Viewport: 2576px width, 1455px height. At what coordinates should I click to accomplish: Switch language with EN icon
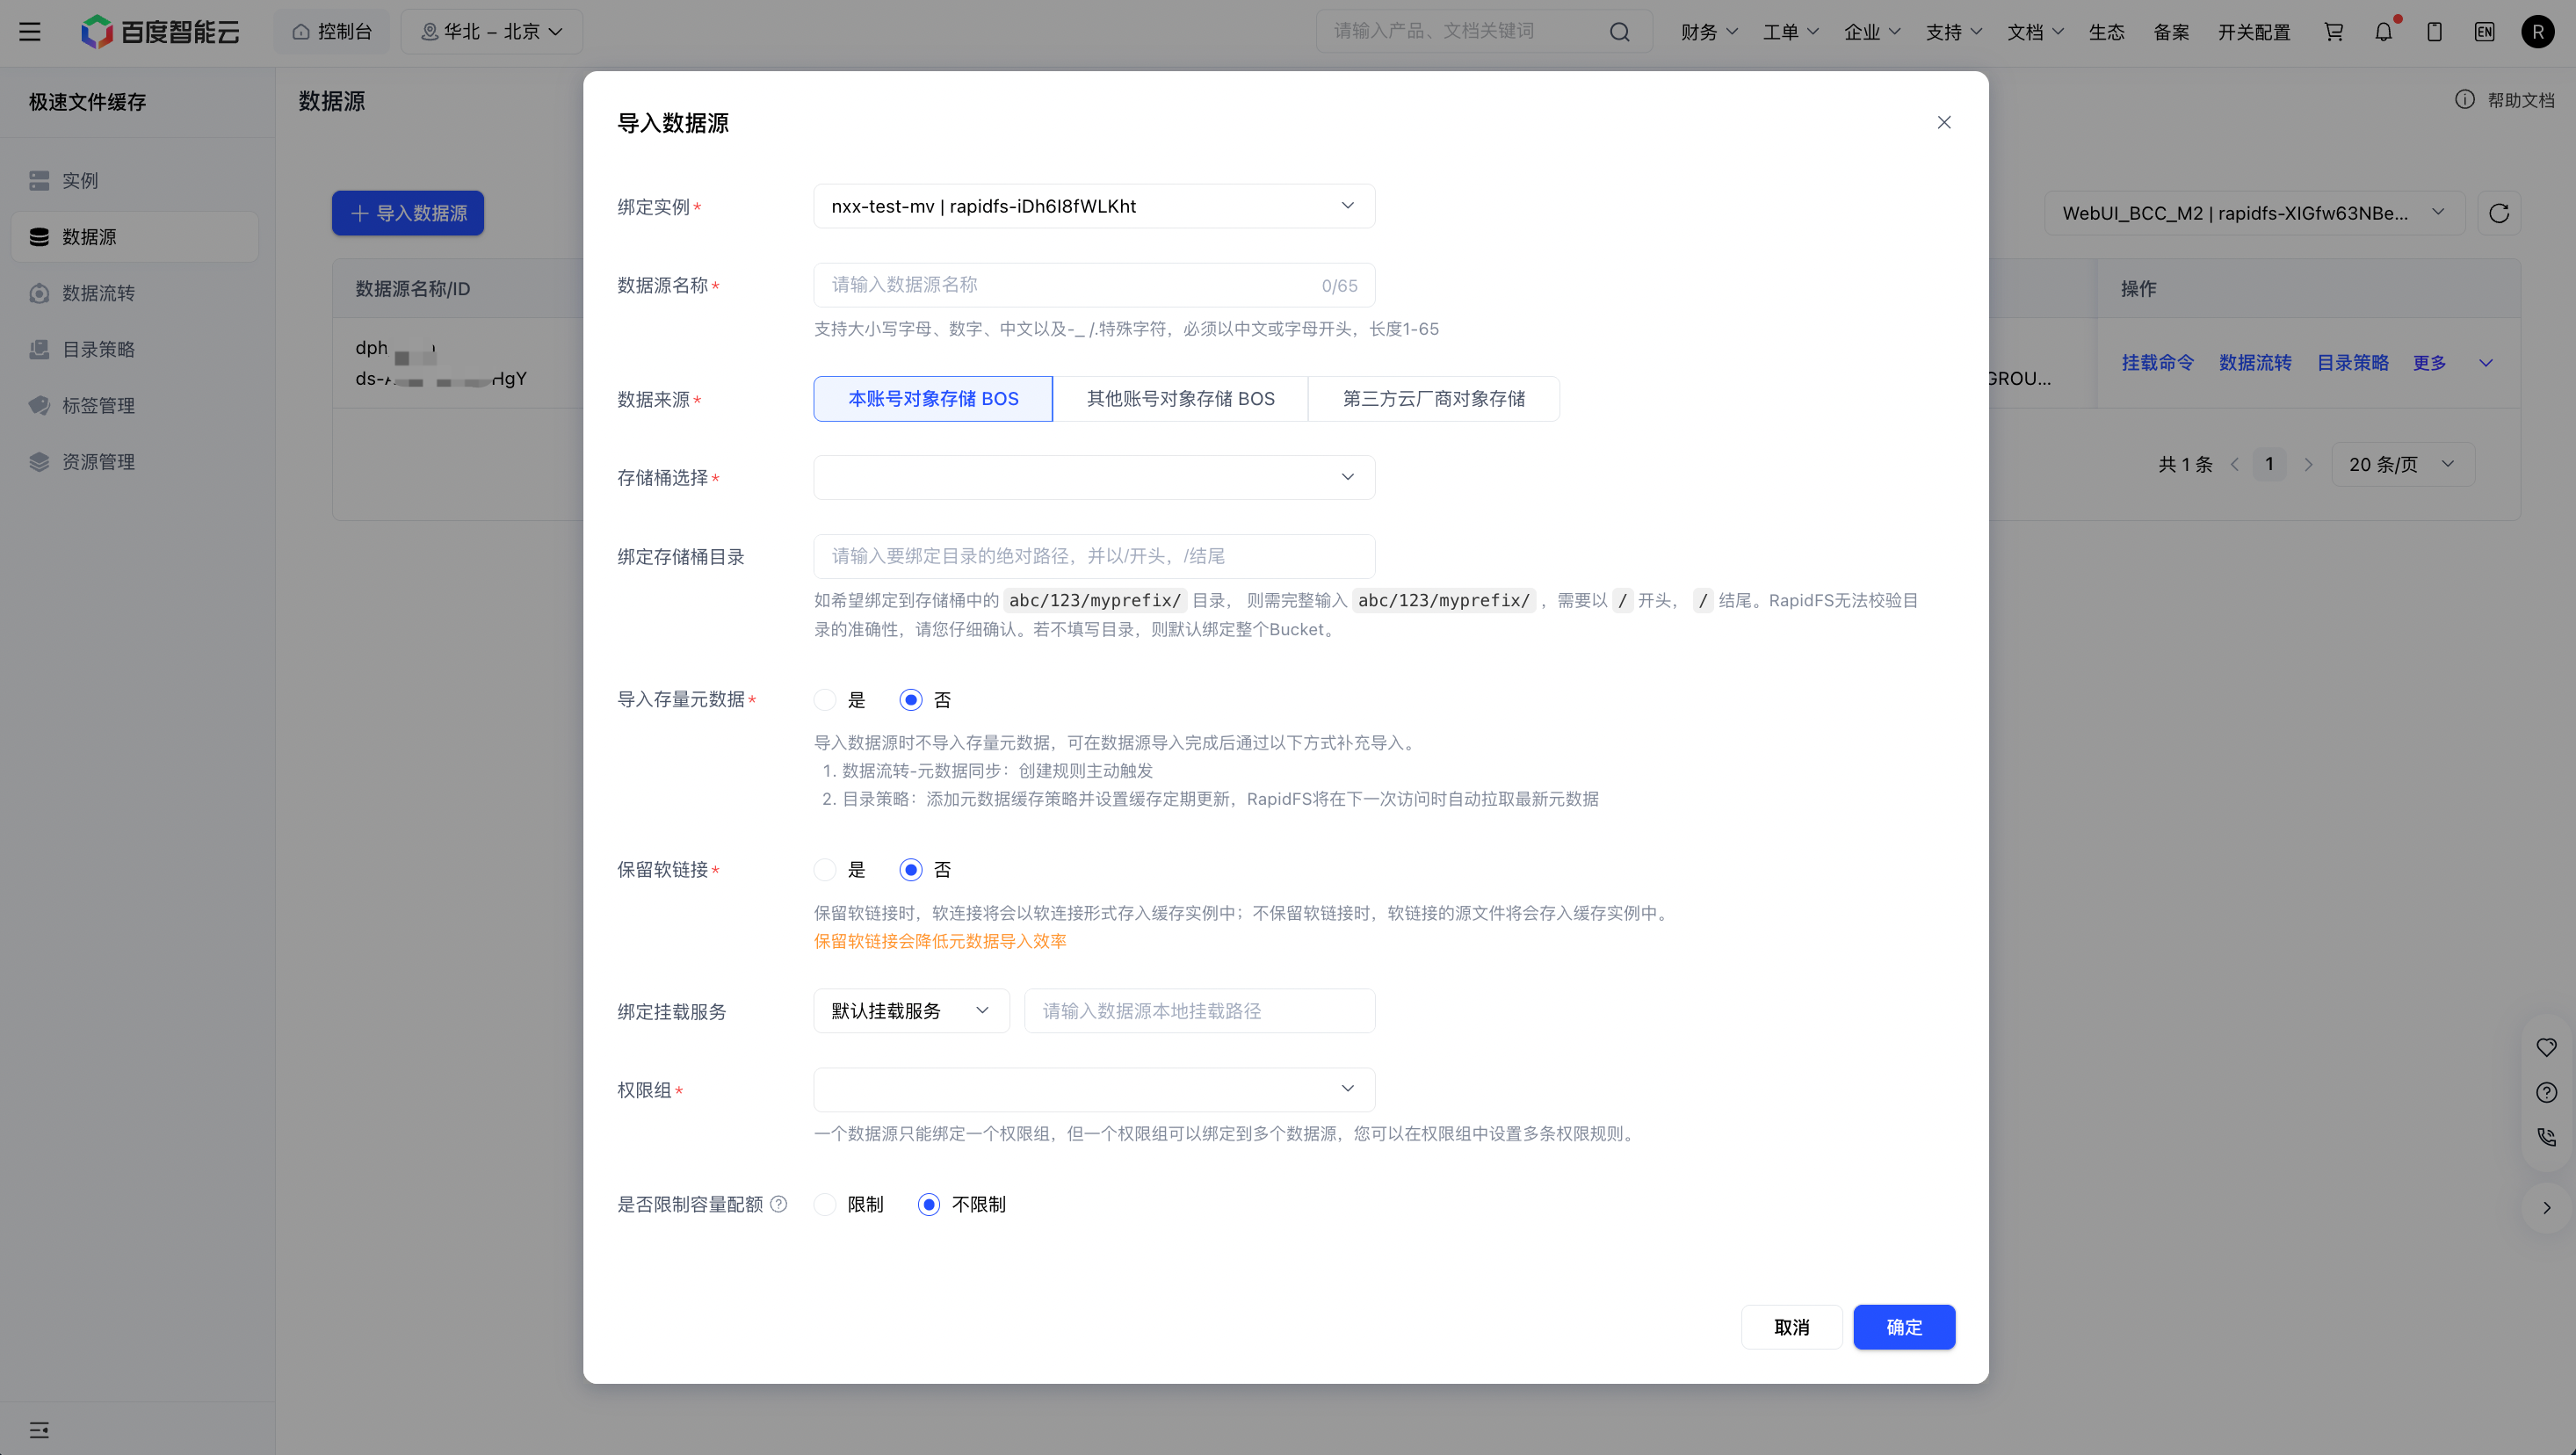coord(2484,32)
